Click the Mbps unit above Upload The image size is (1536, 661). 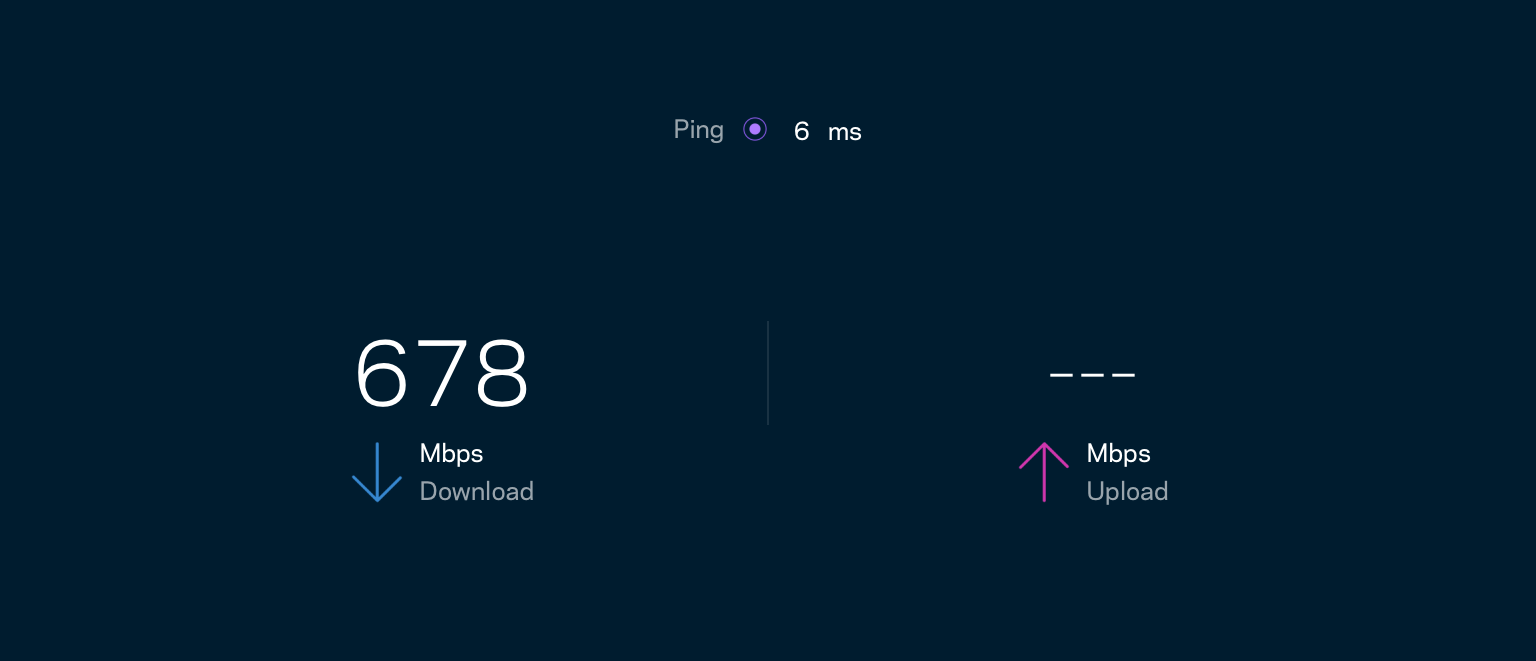[1118, 454]
